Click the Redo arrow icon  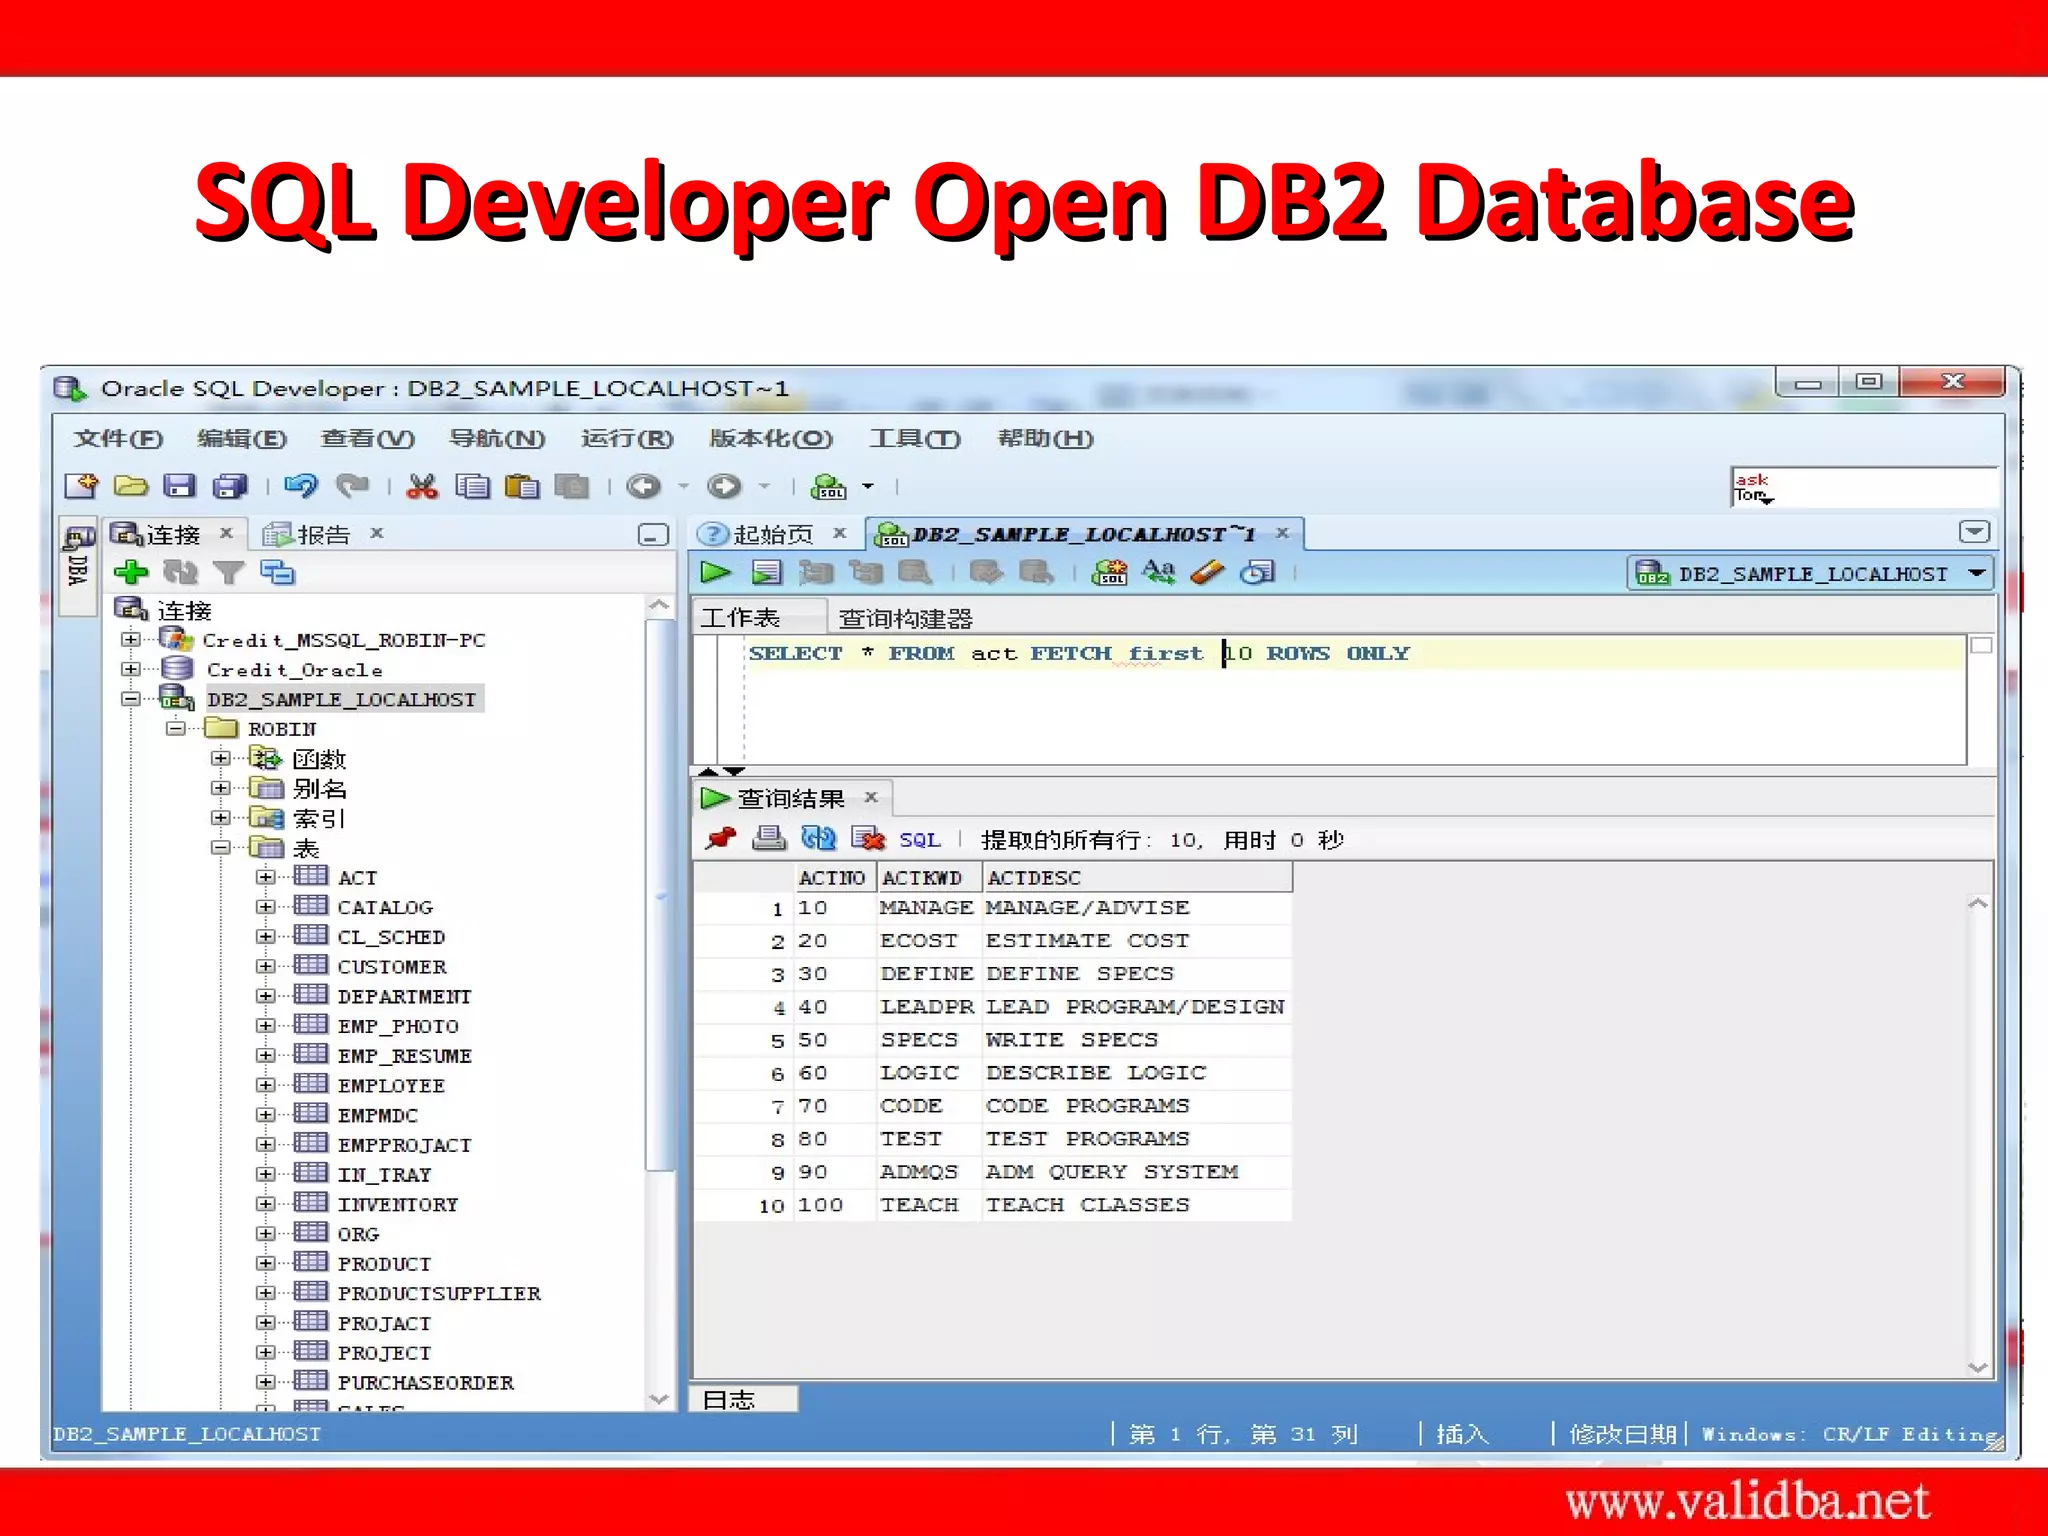point(352,486)
